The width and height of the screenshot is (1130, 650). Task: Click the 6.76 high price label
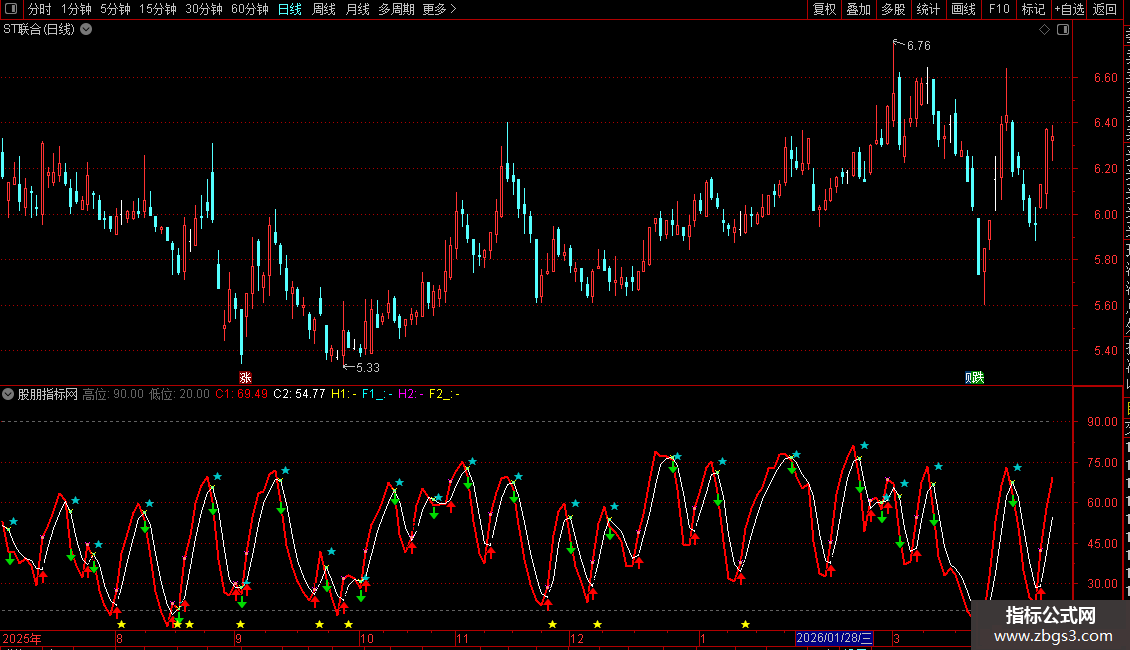tap(919, 46)
